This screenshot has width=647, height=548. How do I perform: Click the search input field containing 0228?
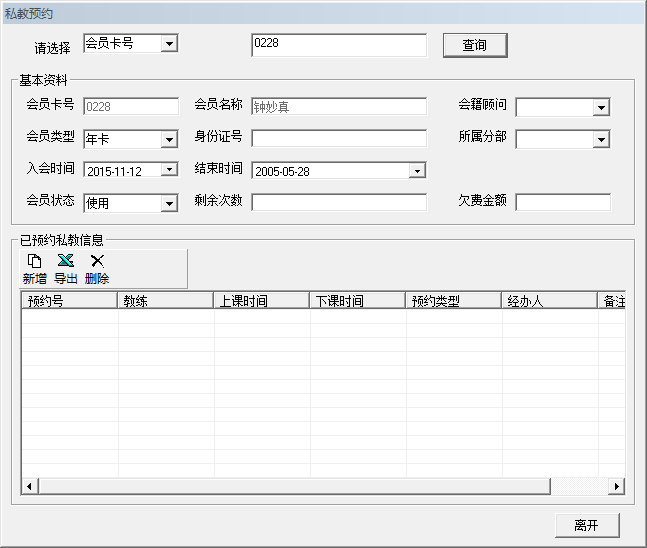[x=338, y=45]
